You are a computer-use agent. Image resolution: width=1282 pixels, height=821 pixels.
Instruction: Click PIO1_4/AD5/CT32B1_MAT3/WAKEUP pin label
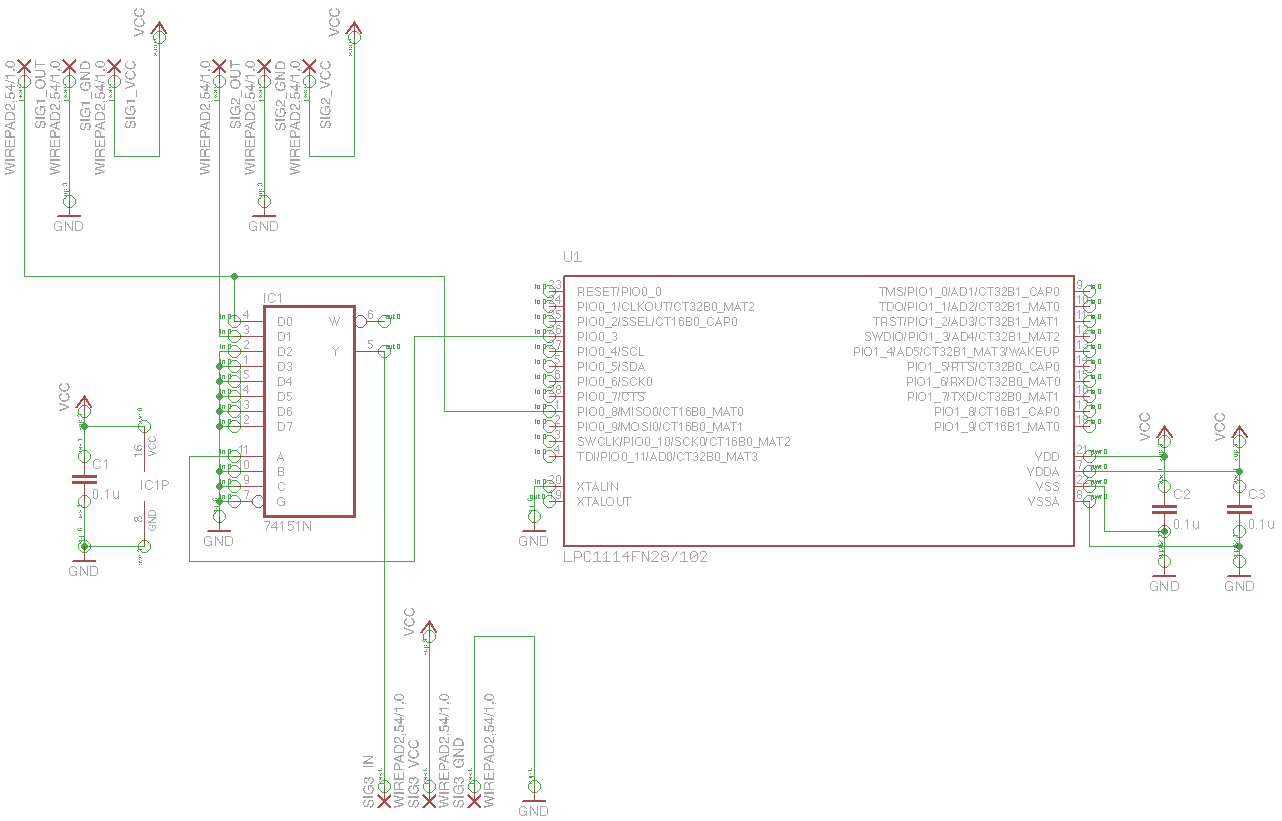[956, 352]
